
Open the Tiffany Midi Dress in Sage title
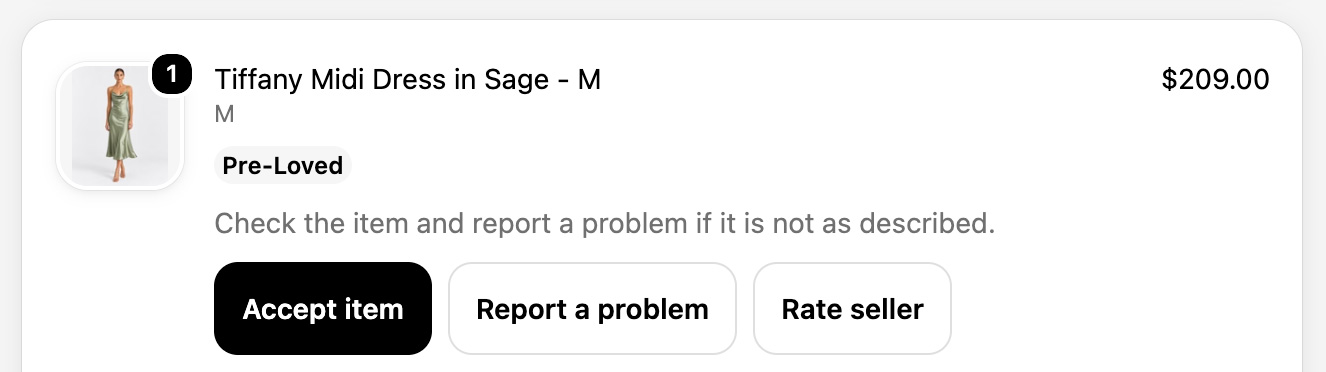[x=408, y=79]
